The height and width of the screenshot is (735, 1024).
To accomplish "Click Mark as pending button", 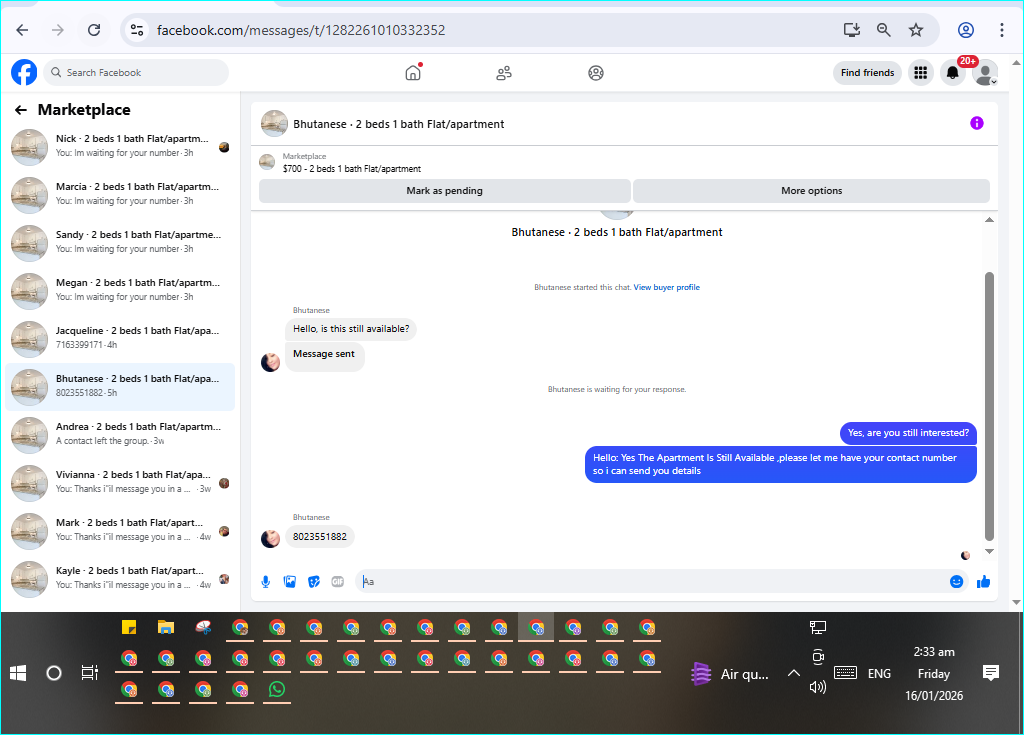I will [x=445, y=191].
